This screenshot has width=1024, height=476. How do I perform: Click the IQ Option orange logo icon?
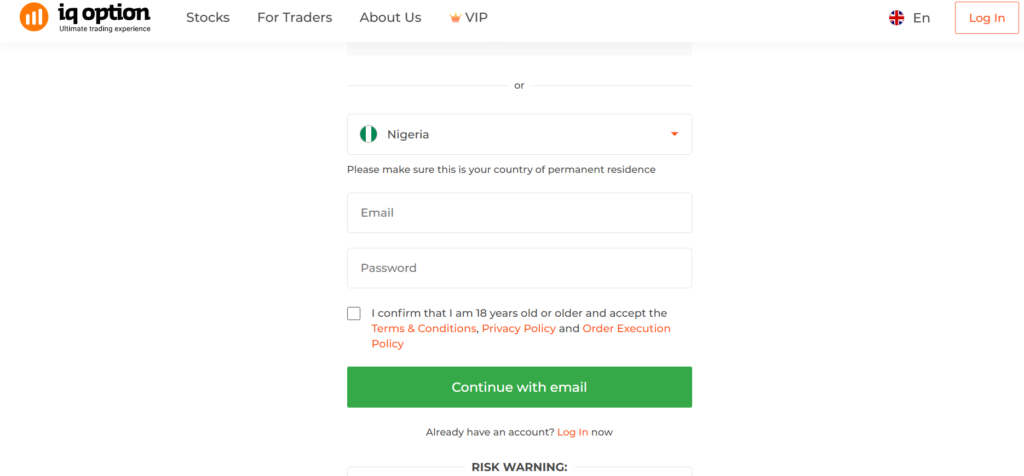pos(34,17)
